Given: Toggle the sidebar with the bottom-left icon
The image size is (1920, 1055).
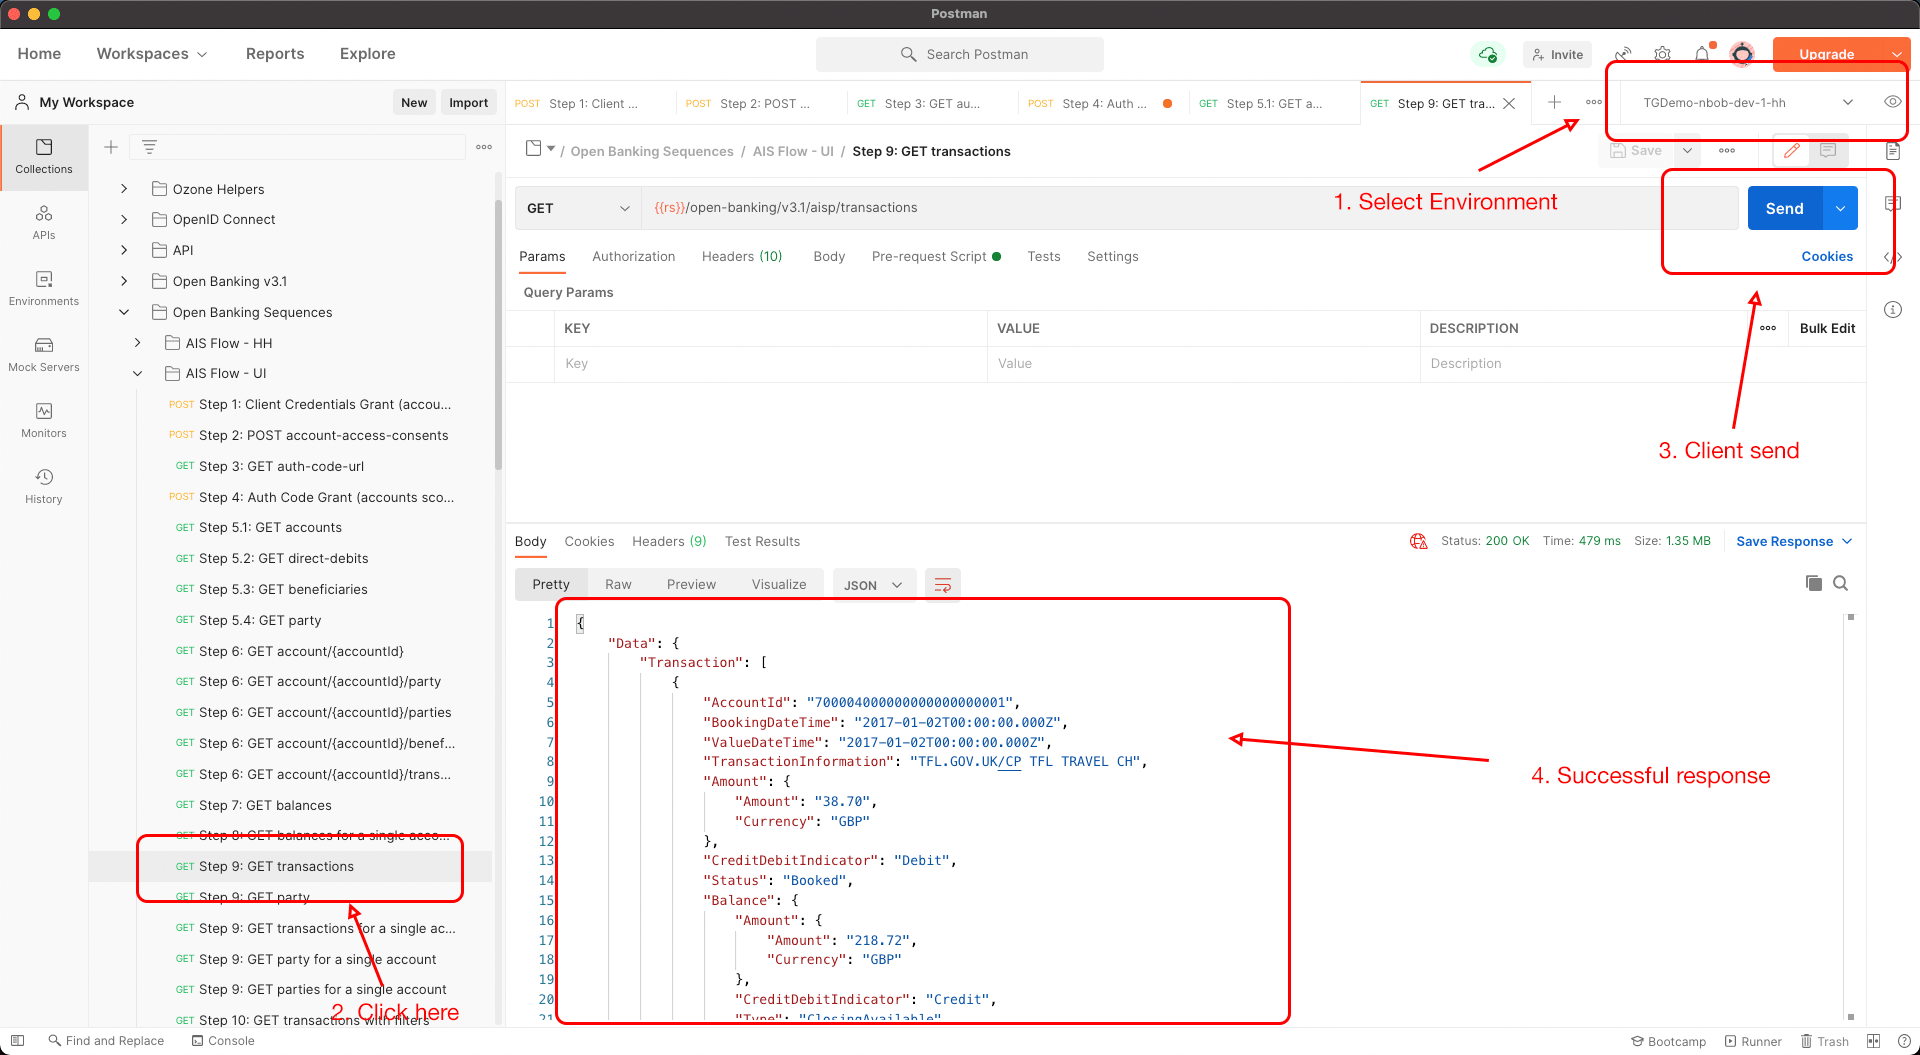Looking at the screenshot, I should tap(17, 1041).
